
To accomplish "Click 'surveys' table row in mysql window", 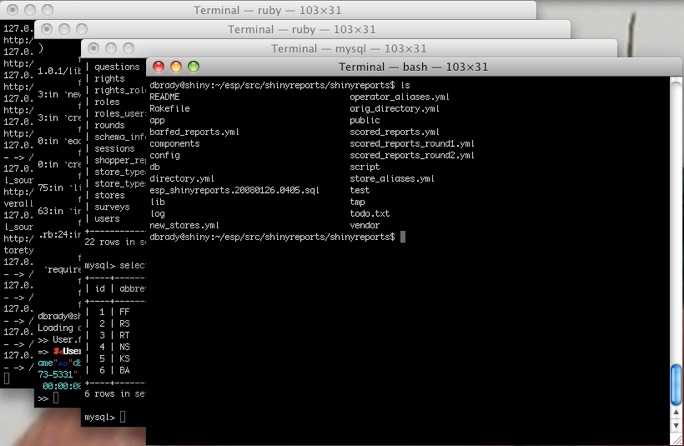I will pos(112,207).
